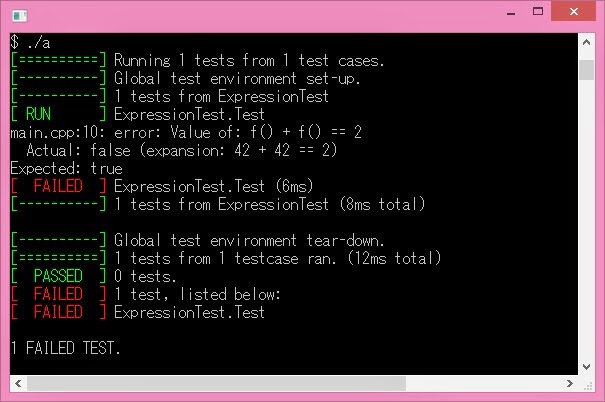The height and width of the screenshot is (402, 605).
Task: Click the empty vertical scrollbar track below thumb
Action: [586, 219]
